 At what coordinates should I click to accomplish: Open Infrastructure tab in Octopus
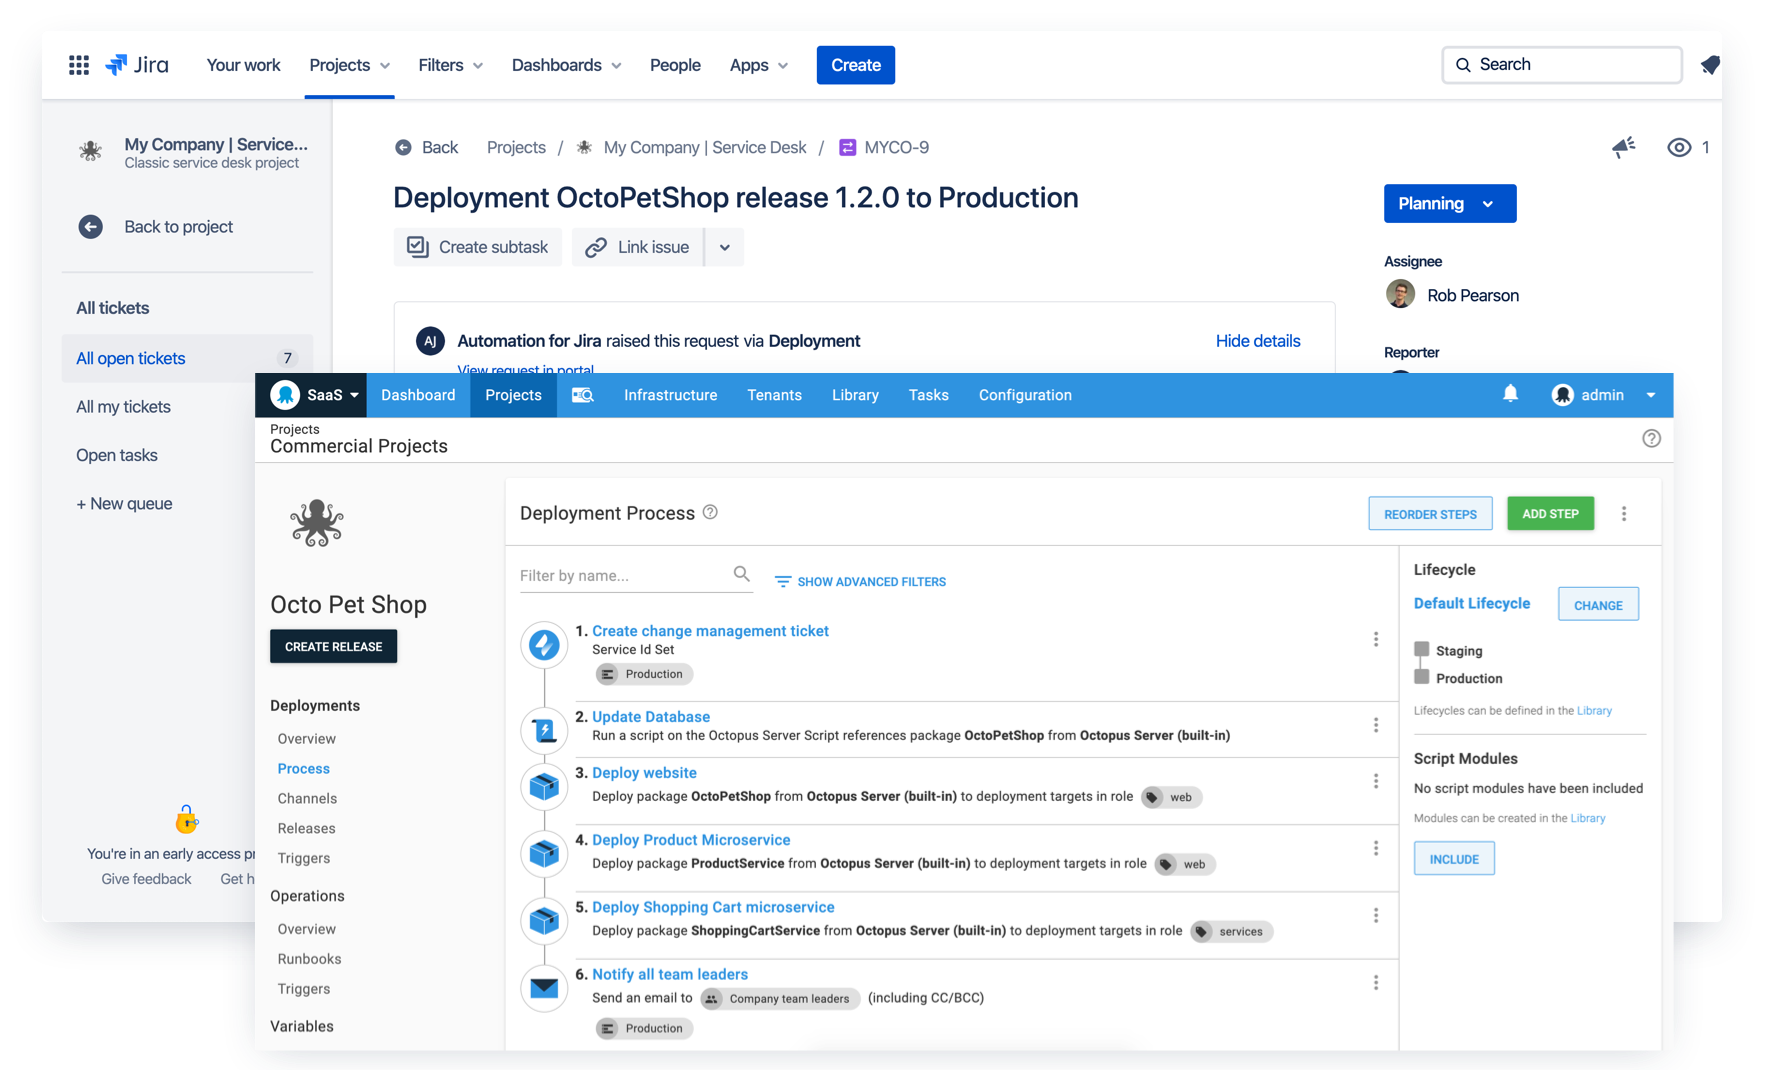tap(670, 395)
